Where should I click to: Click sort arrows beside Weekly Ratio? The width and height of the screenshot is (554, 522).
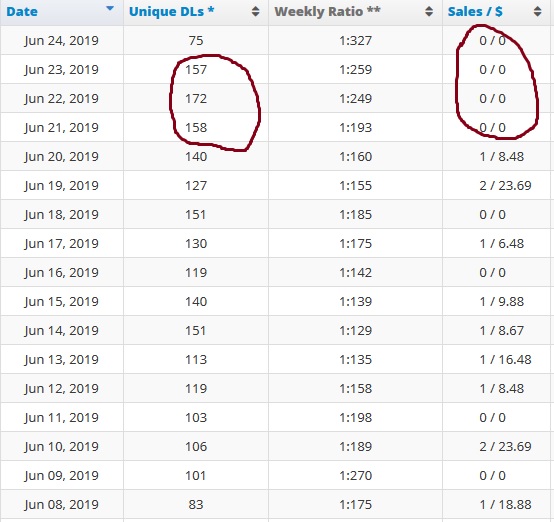(x=429, y=11)
